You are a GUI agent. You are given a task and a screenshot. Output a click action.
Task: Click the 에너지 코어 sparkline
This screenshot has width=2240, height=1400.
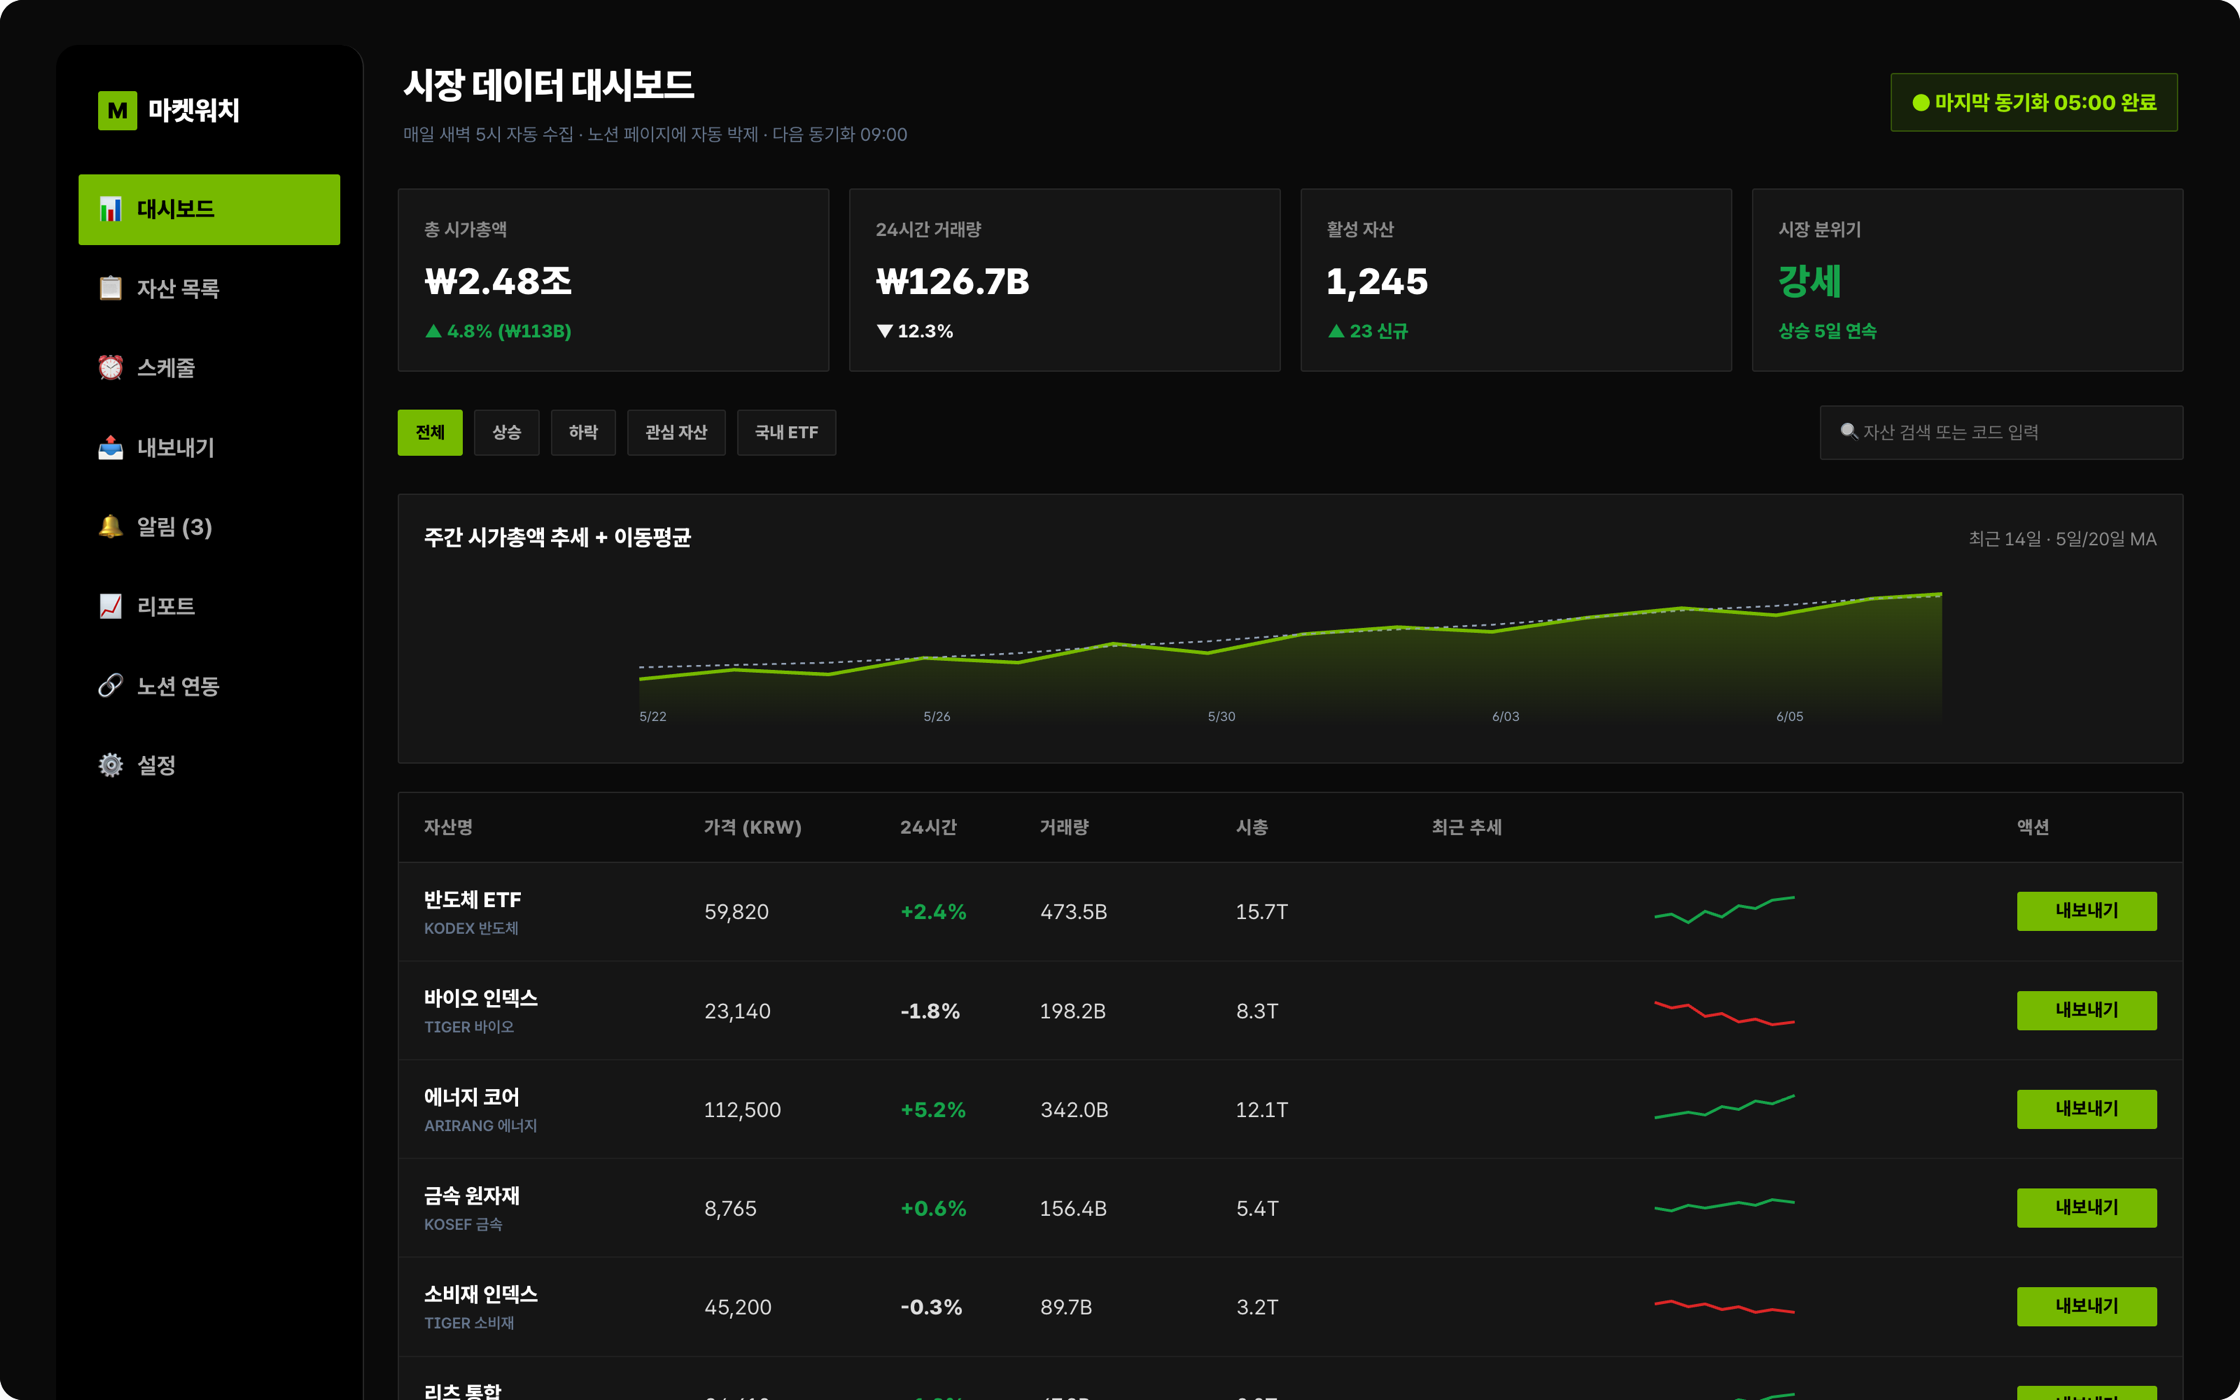click(1724, 1107)
